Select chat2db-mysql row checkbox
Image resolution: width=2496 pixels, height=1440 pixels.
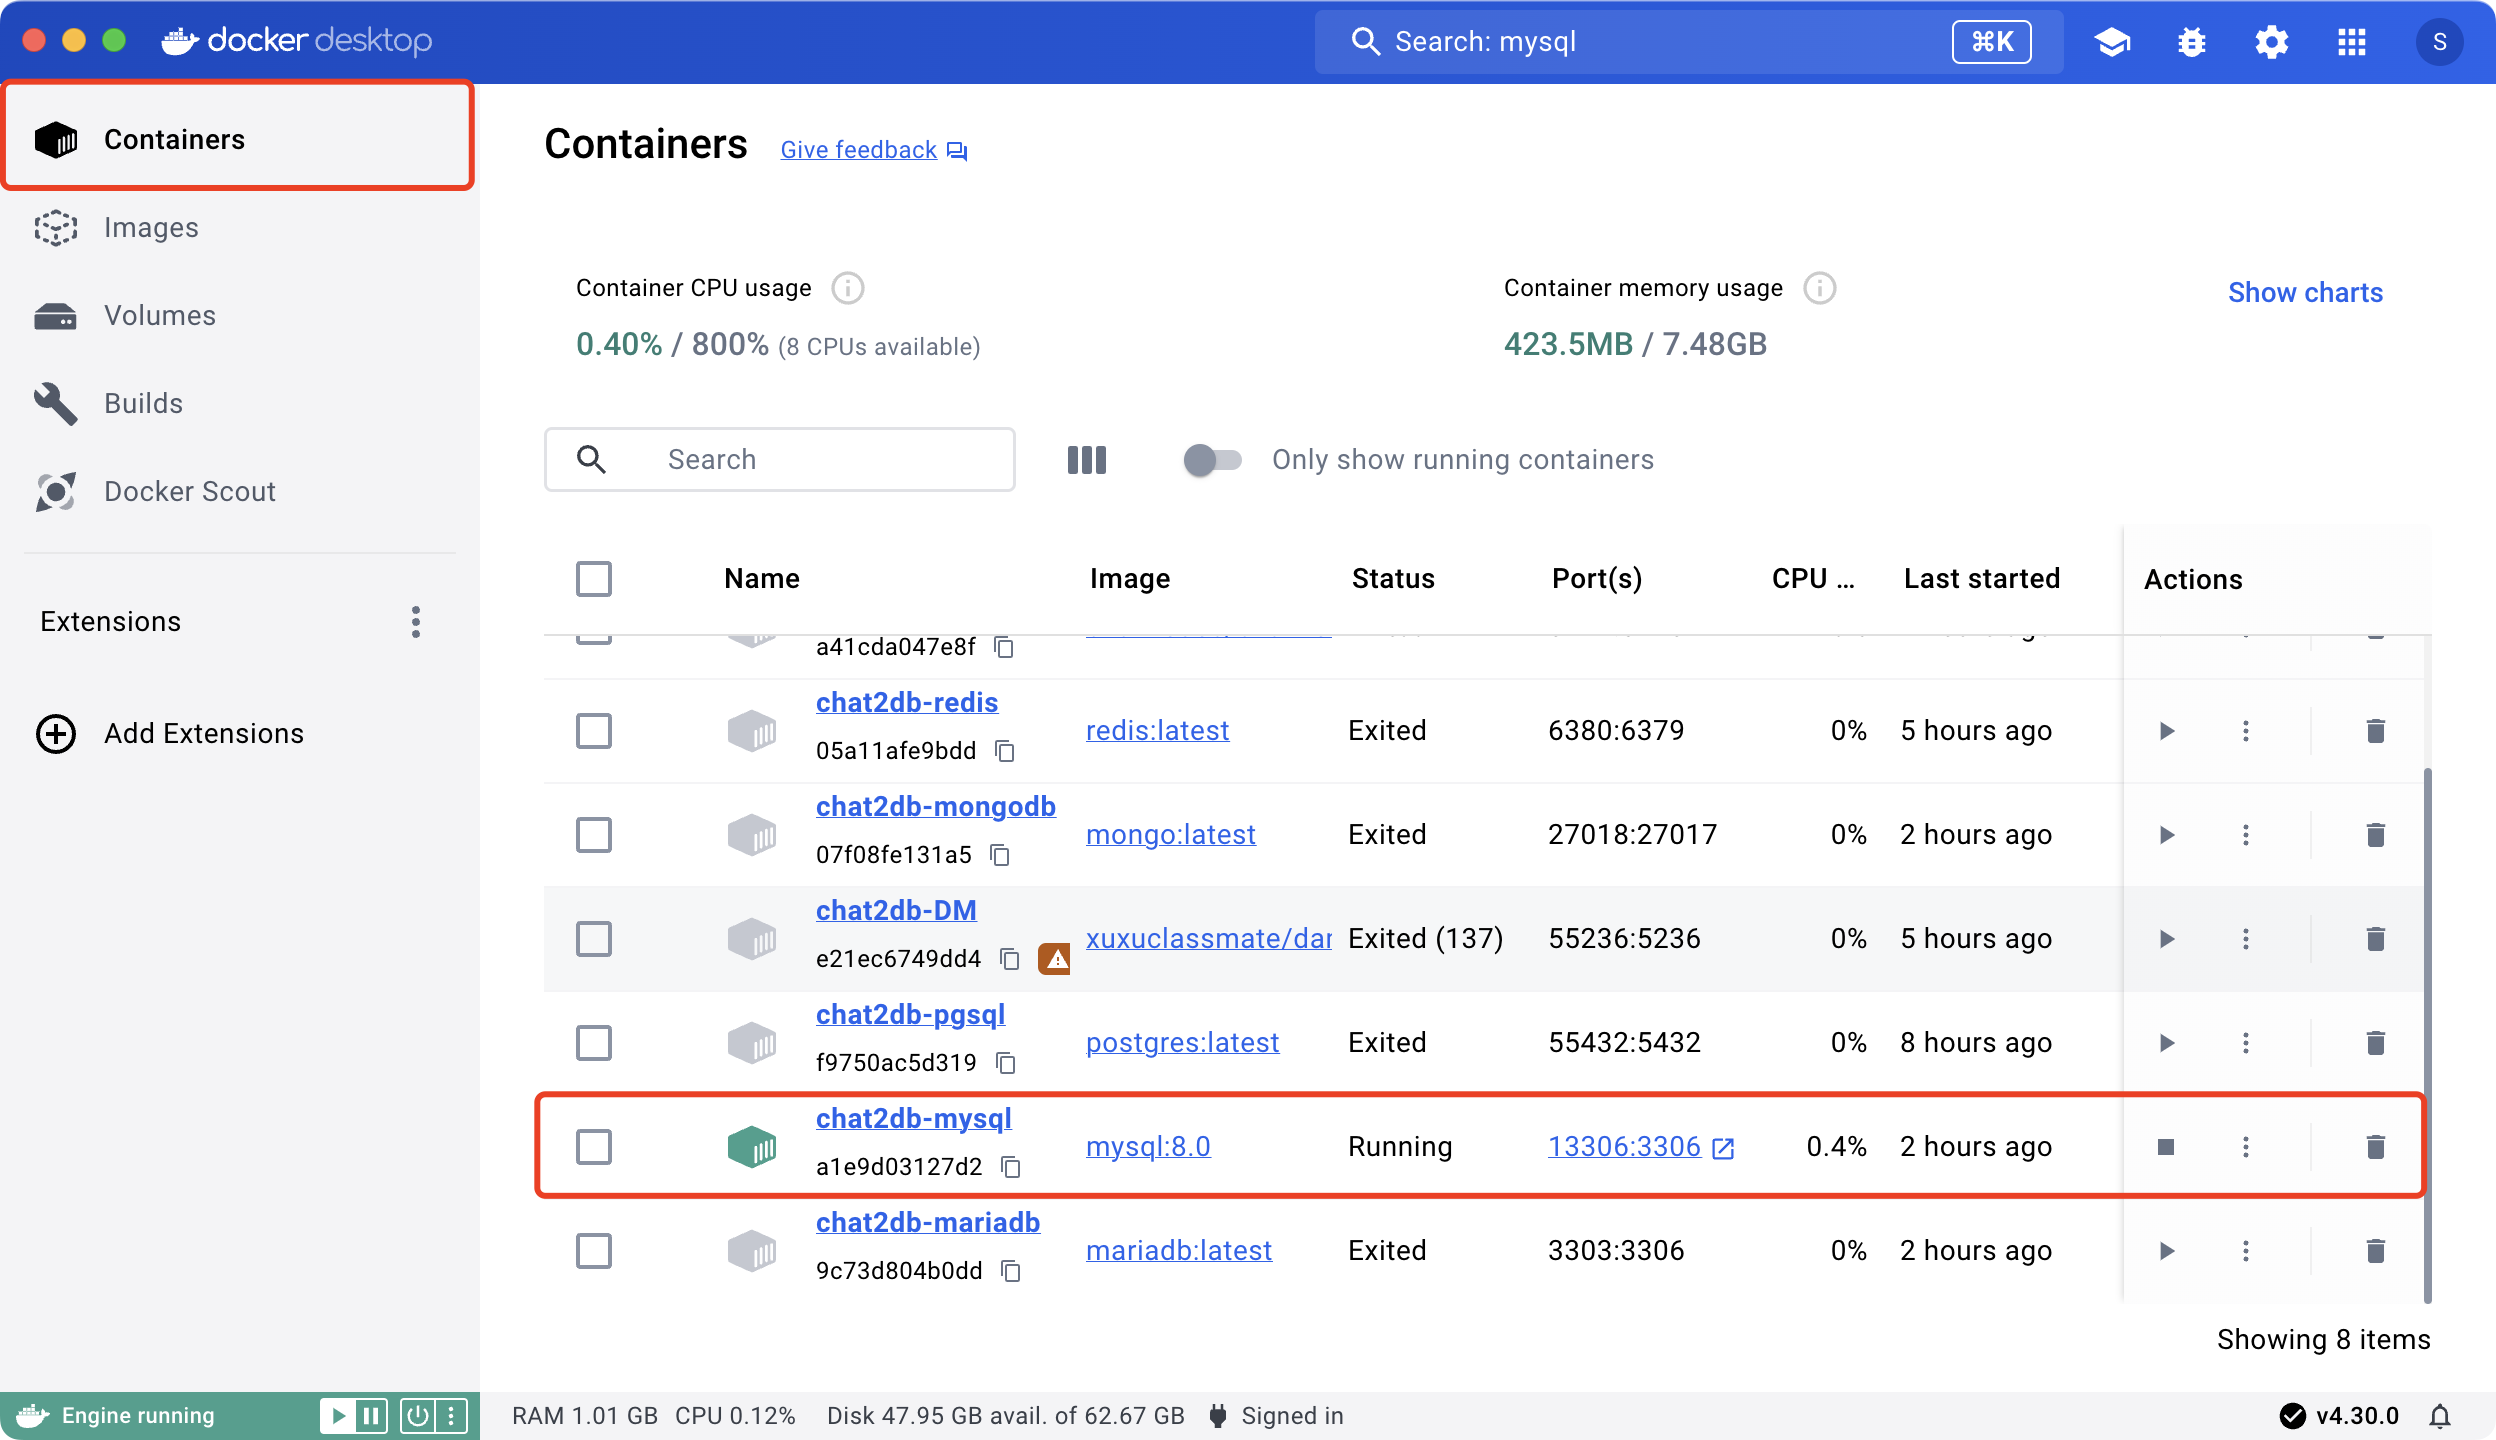point(594,1147)
